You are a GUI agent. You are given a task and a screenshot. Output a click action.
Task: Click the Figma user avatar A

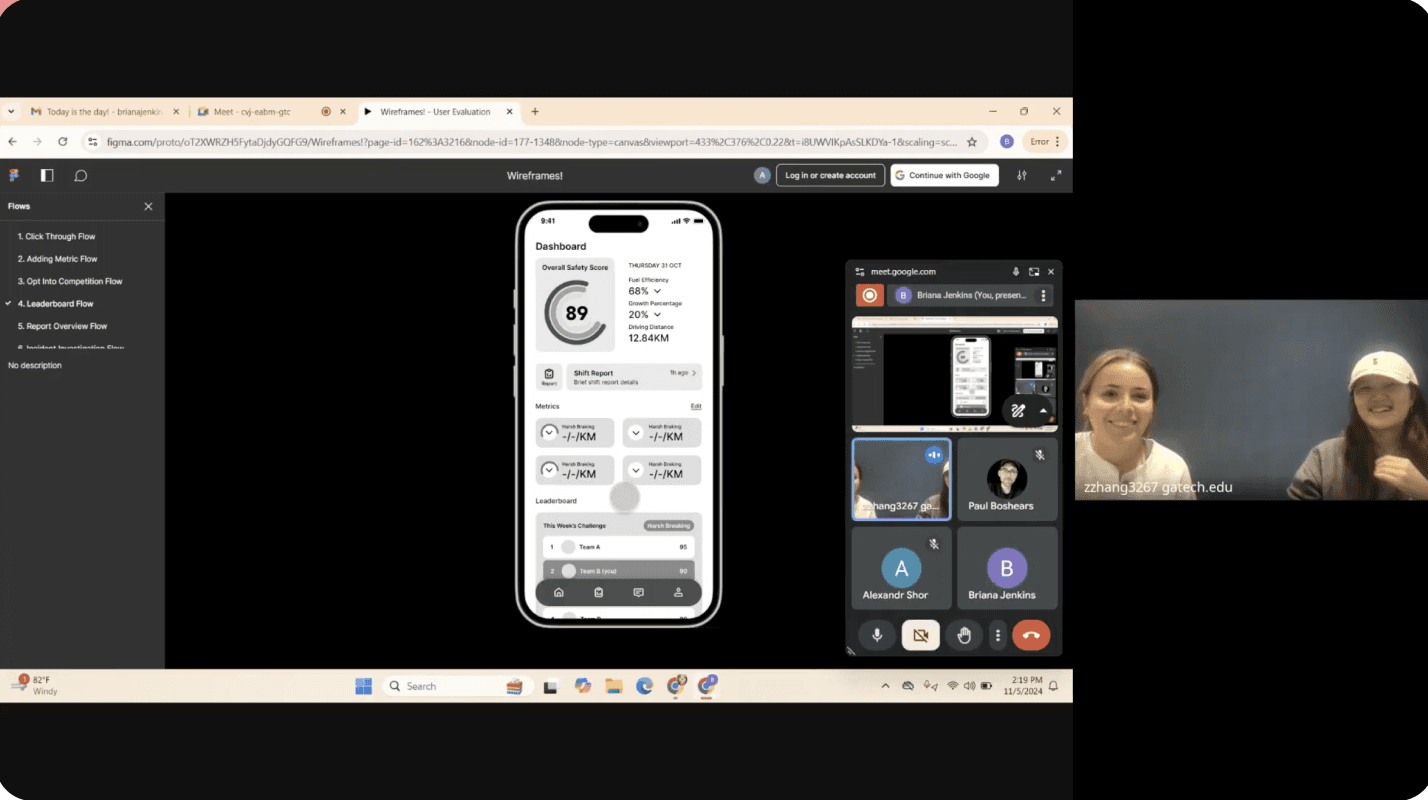pyautogui.click(x=762, y=175)
